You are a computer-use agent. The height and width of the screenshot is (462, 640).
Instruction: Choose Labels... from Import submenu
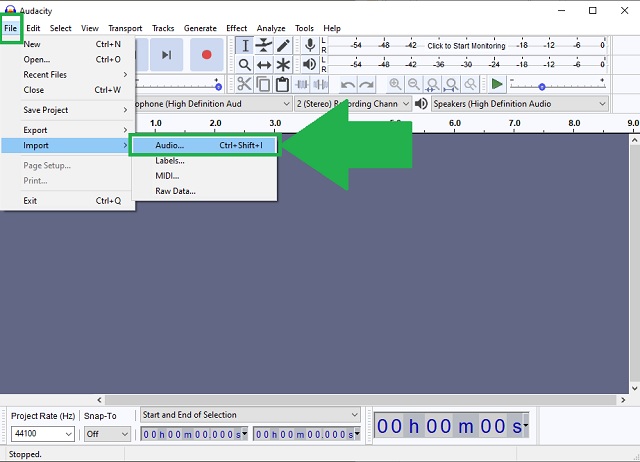click(204, 161)
